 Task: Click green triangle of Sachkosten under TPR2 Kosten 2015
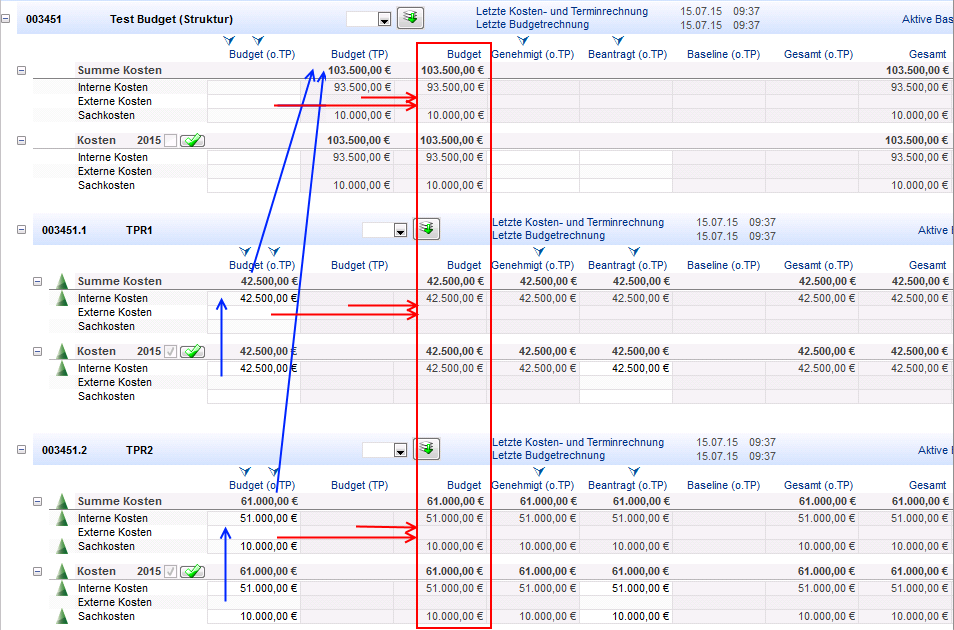61,616
